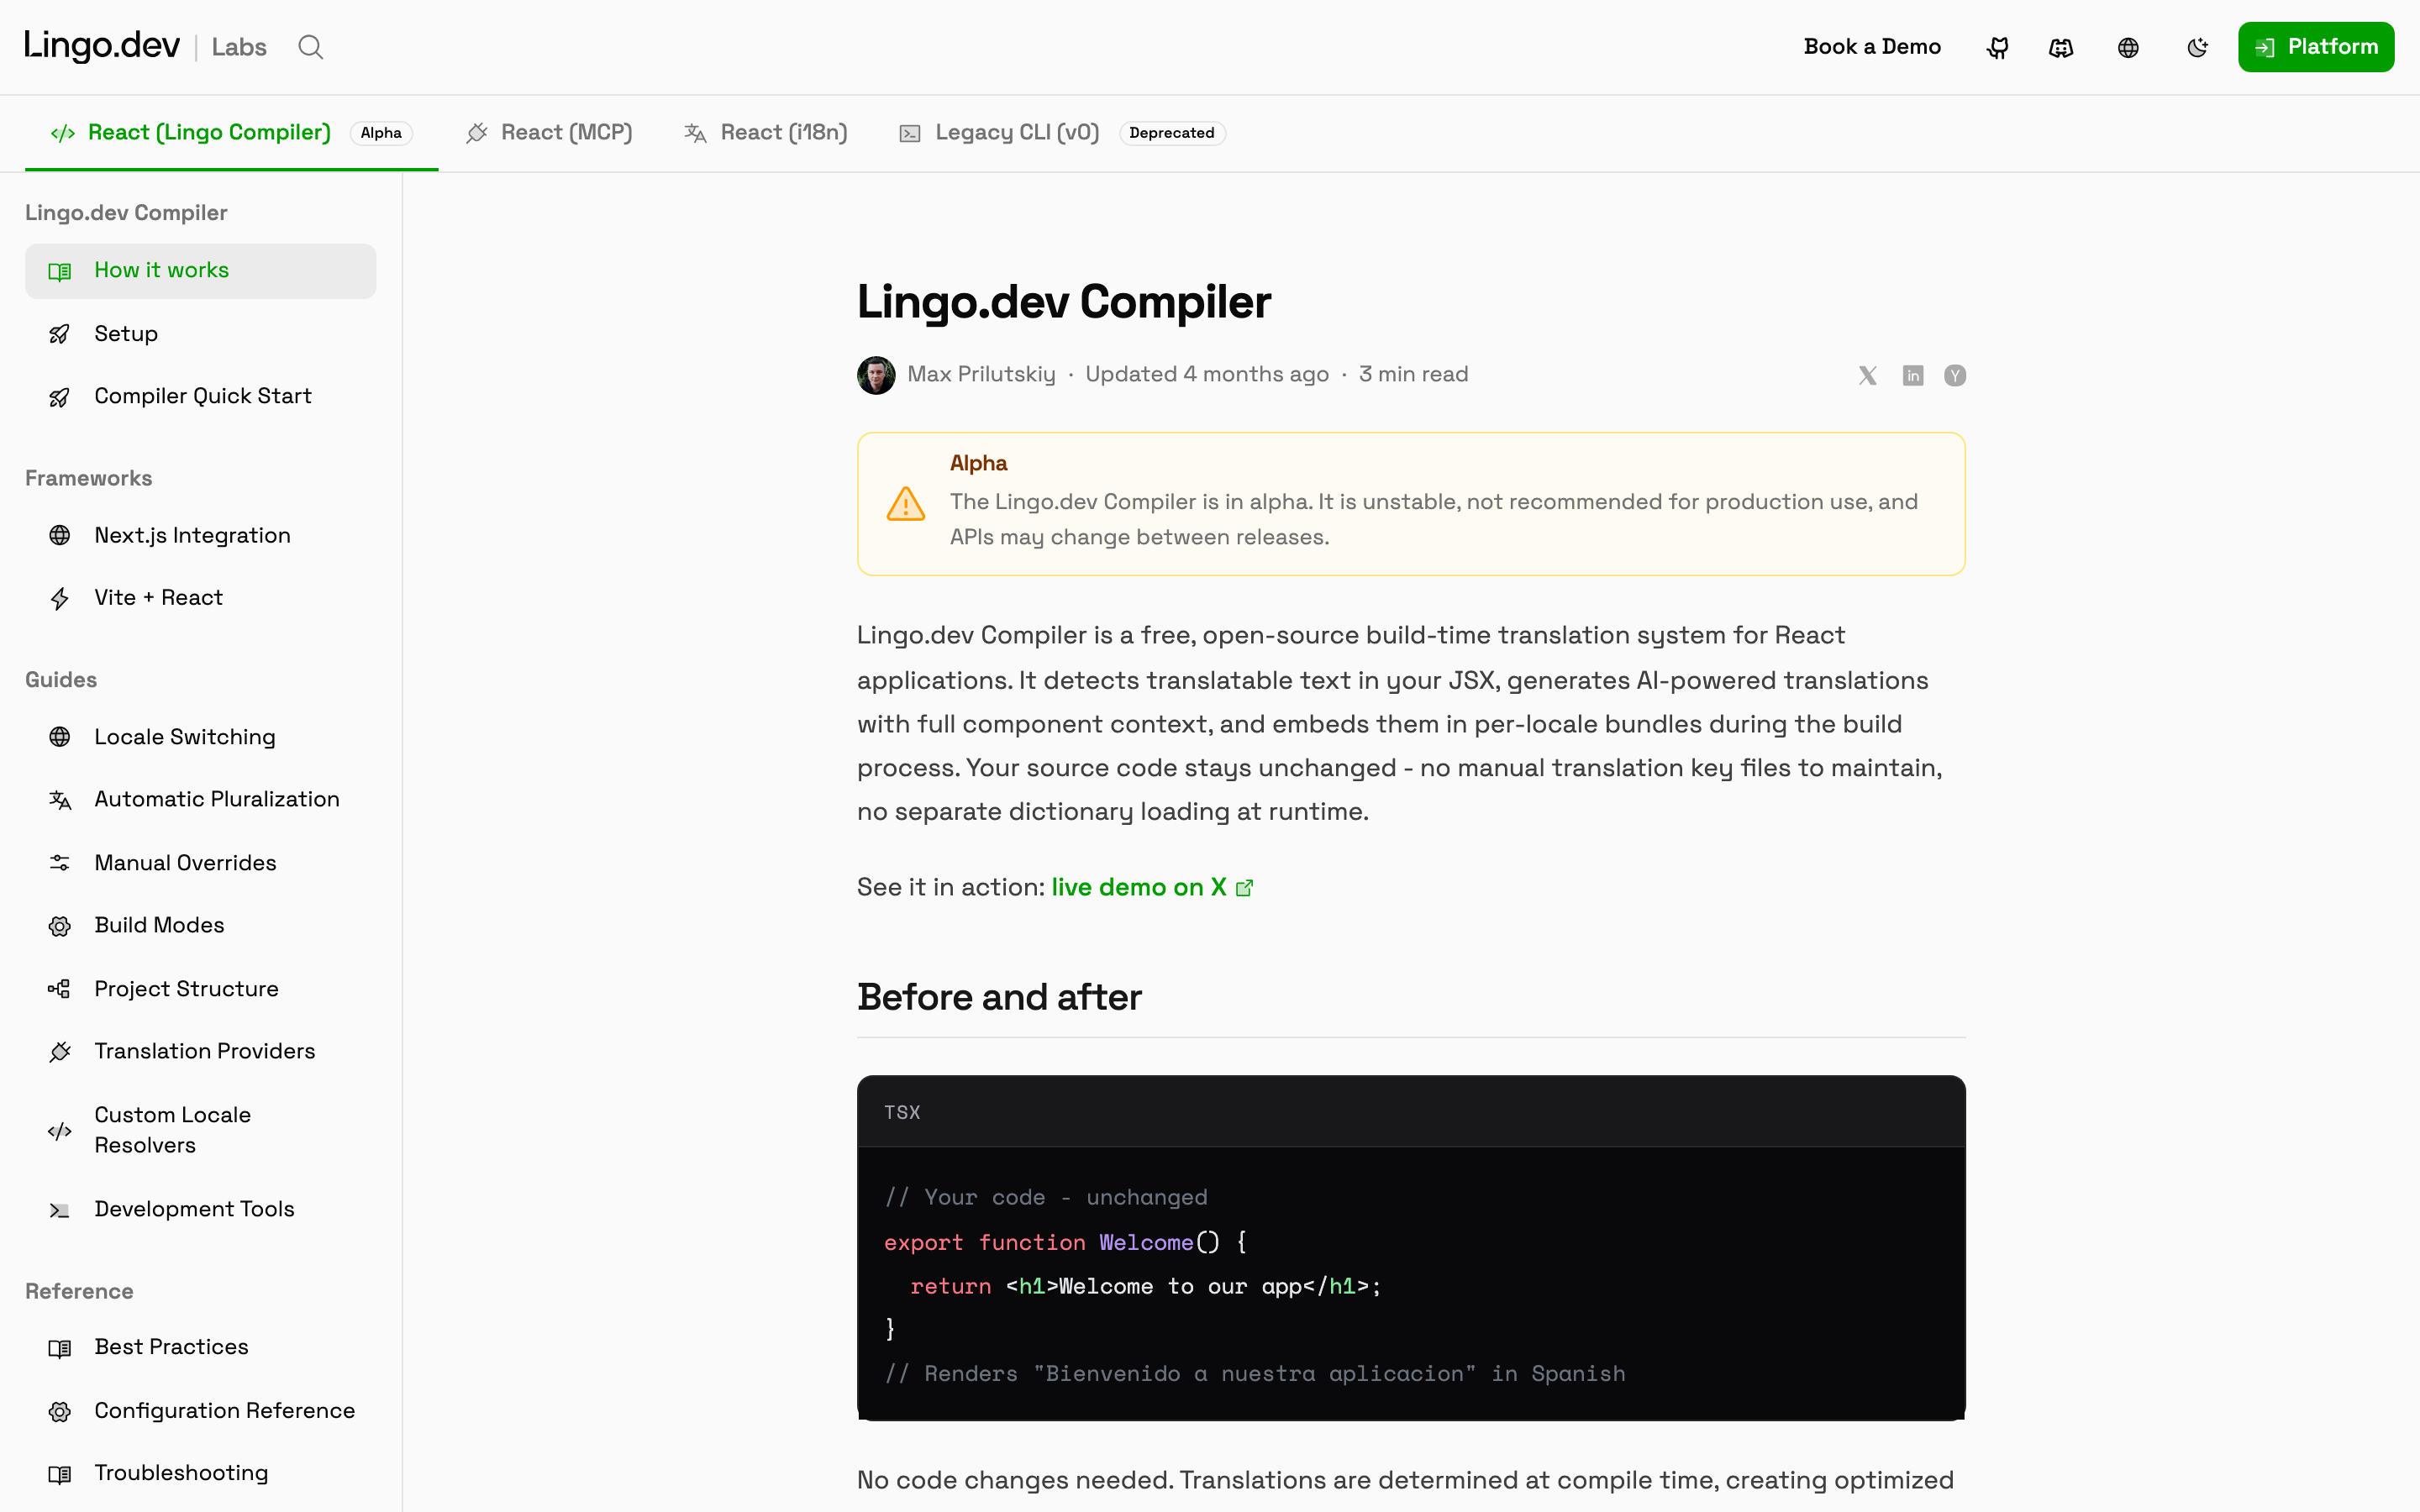Click the Before and after heading
Image resolution: width=2420 pixels, height=1512 pixels.
tap(999, 998)
